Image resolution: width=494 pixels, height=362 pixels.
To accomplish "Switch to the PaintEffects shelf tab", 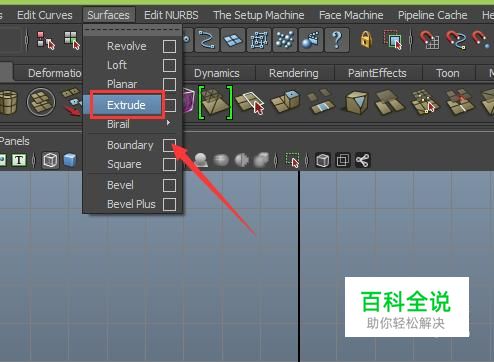I will click(377, 73).
